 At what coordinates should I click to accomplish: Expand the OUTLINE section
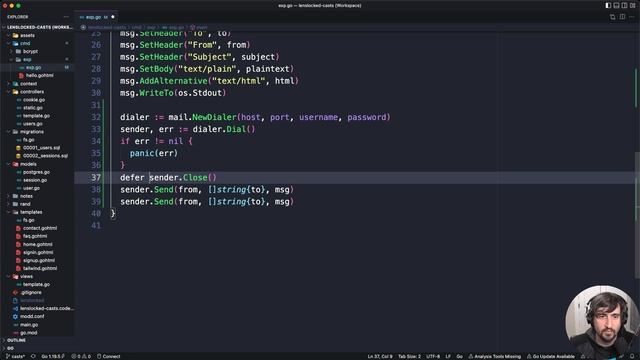[x=16, y=340]
